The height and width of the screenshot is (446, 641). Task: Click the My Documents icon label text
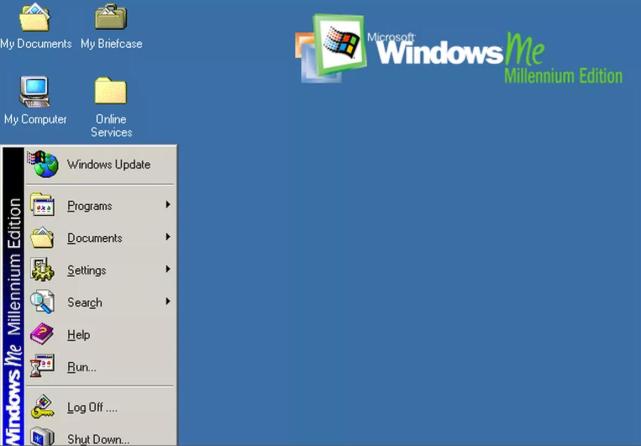pos(36,44)
